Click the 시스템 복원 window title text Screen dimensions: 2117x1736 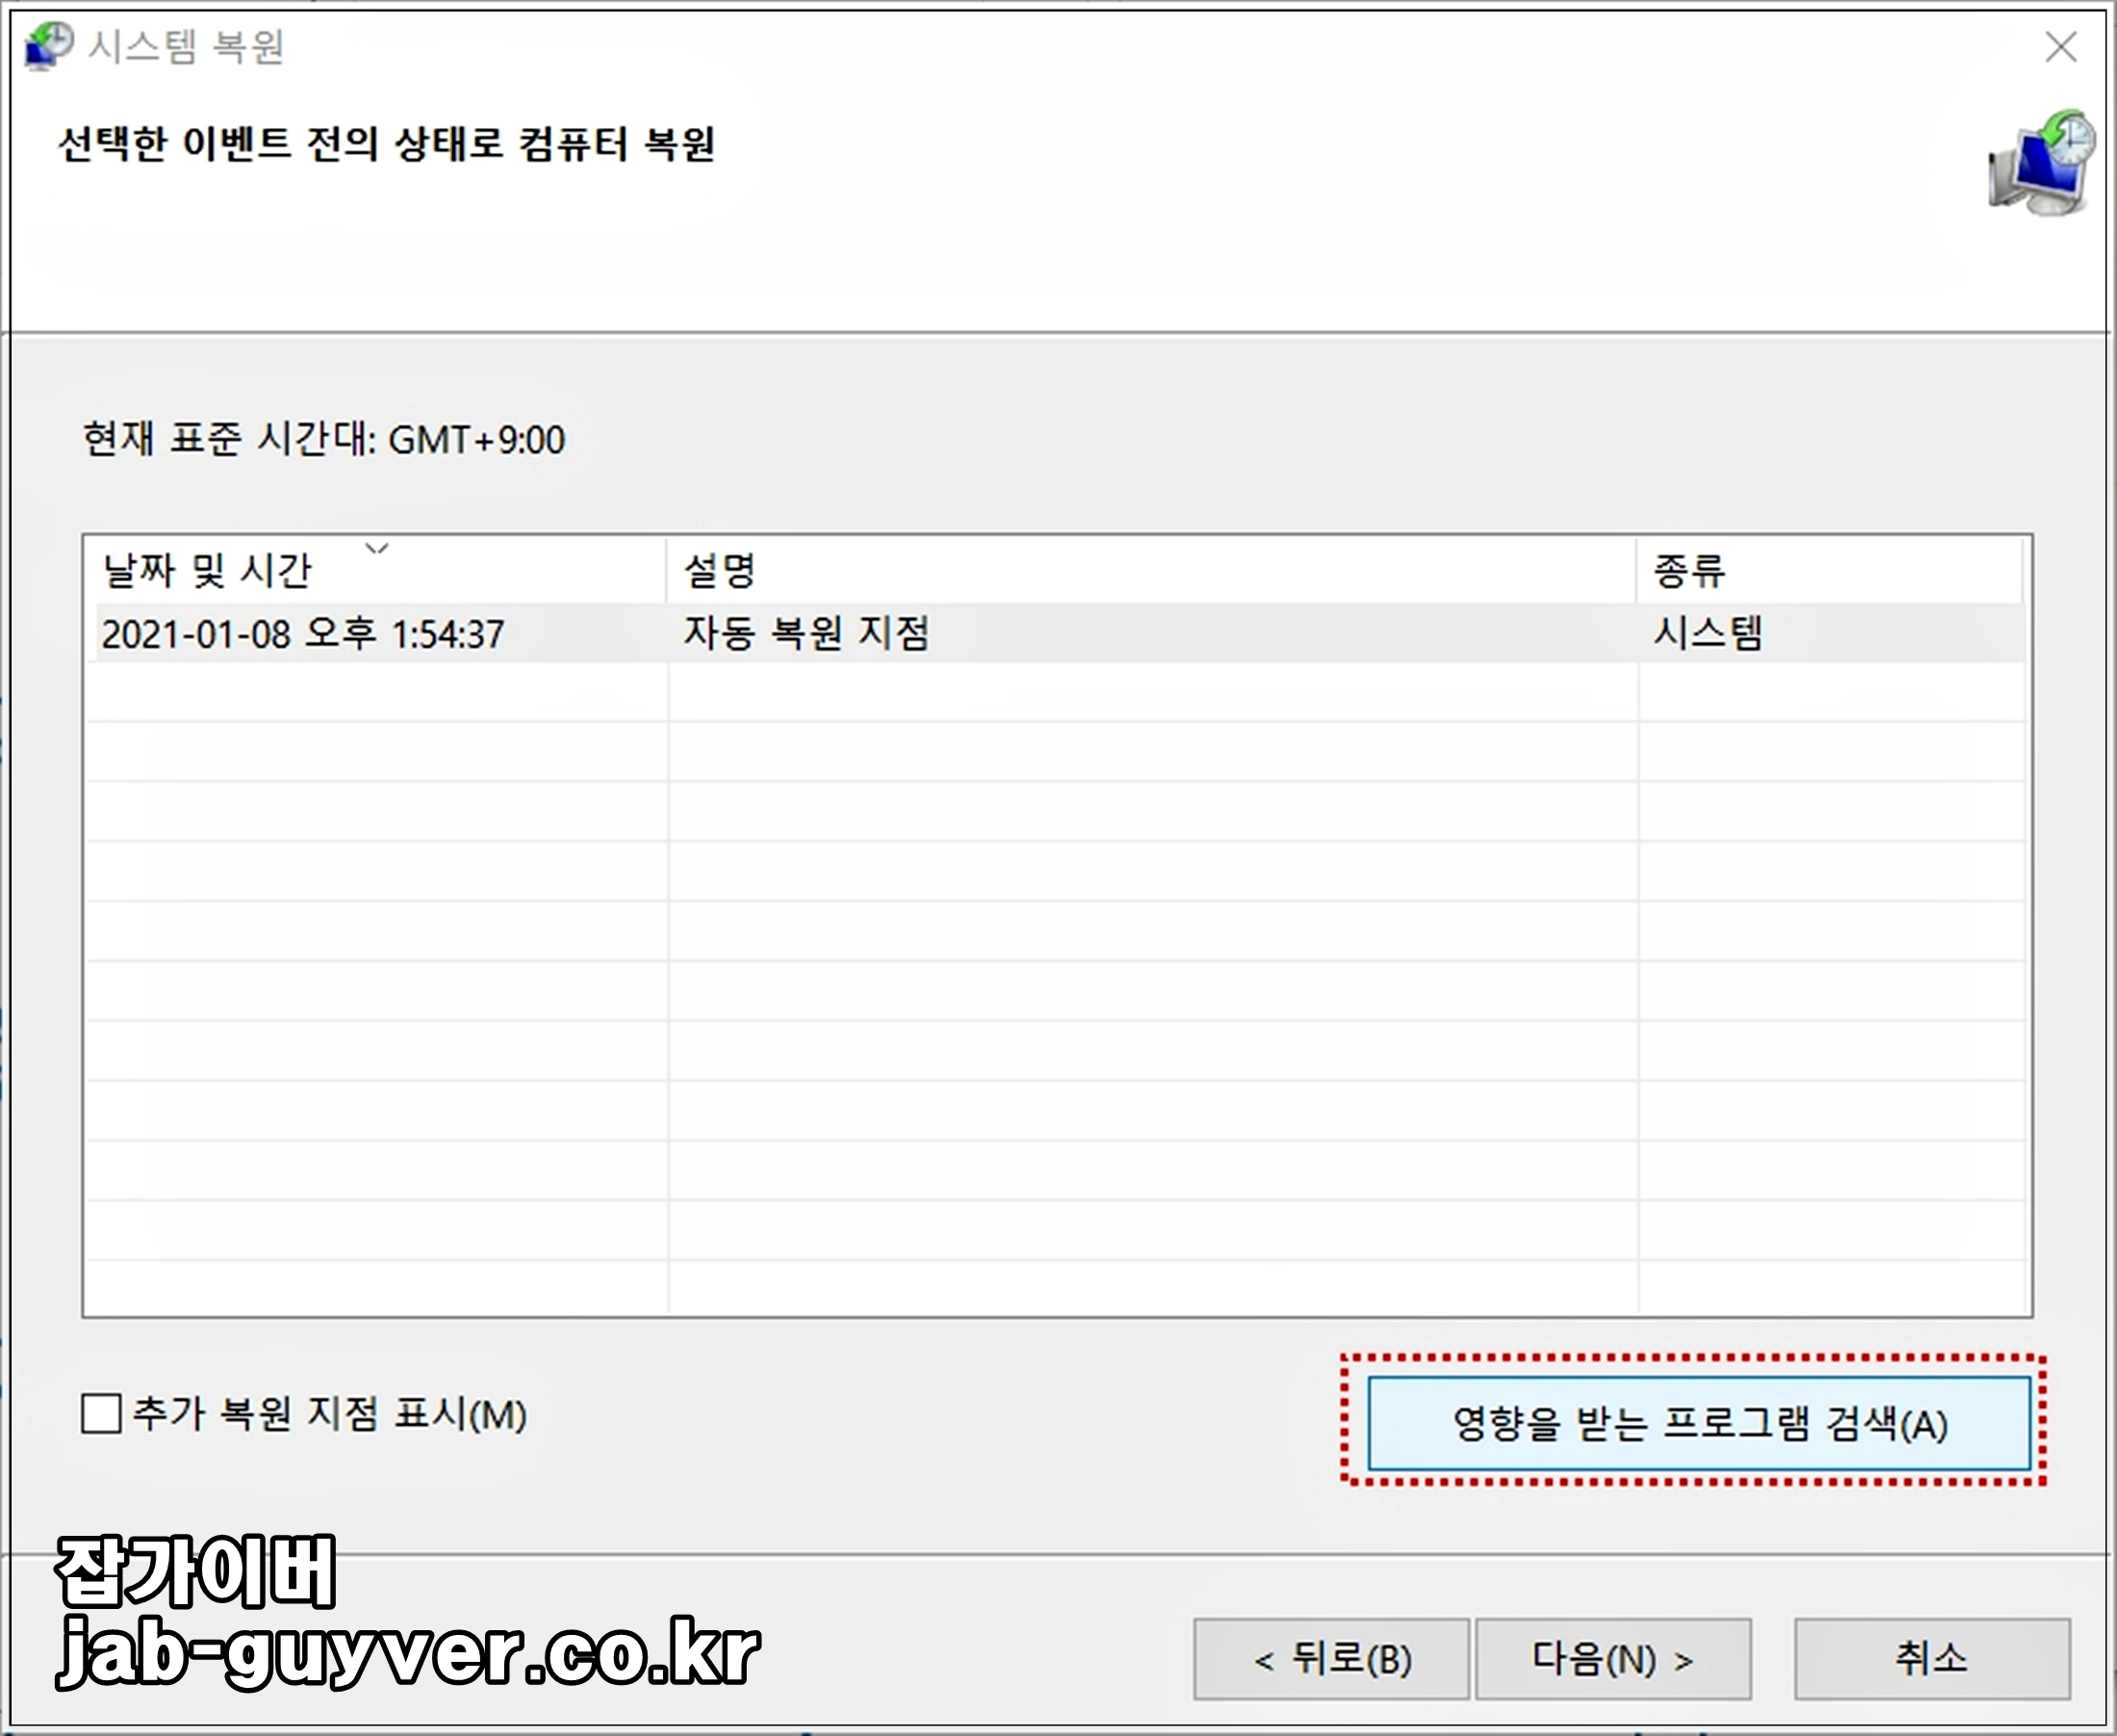click(x=186, y=47)
